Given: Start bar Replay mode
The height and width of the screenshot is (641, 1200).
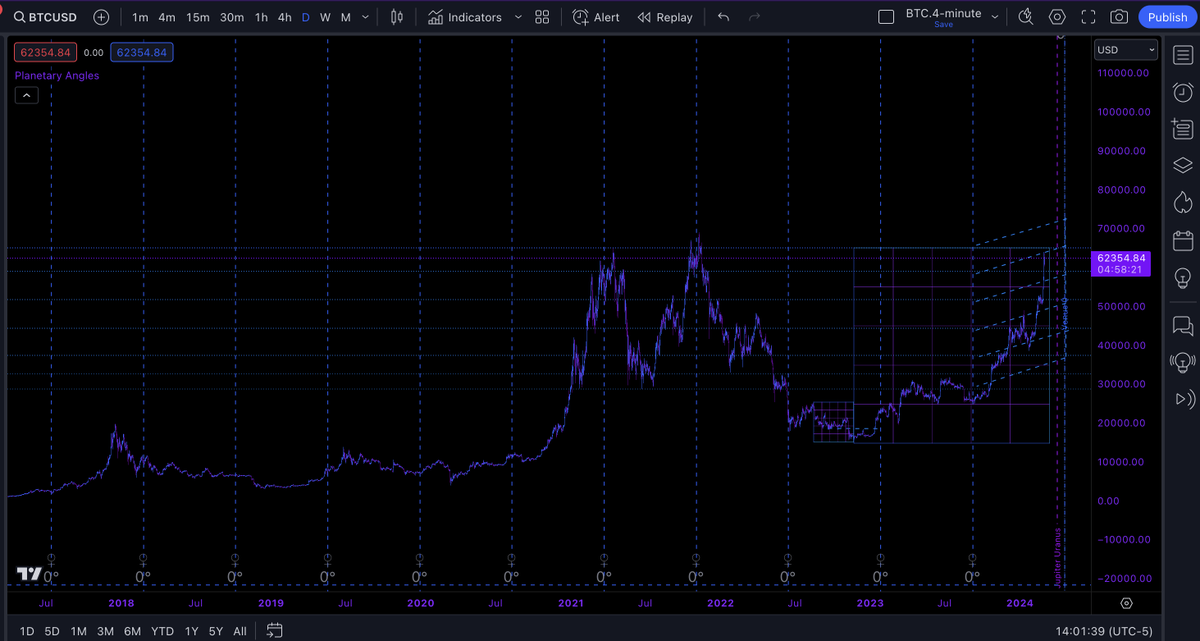Looking at the screenshot, I should (665, 17).
